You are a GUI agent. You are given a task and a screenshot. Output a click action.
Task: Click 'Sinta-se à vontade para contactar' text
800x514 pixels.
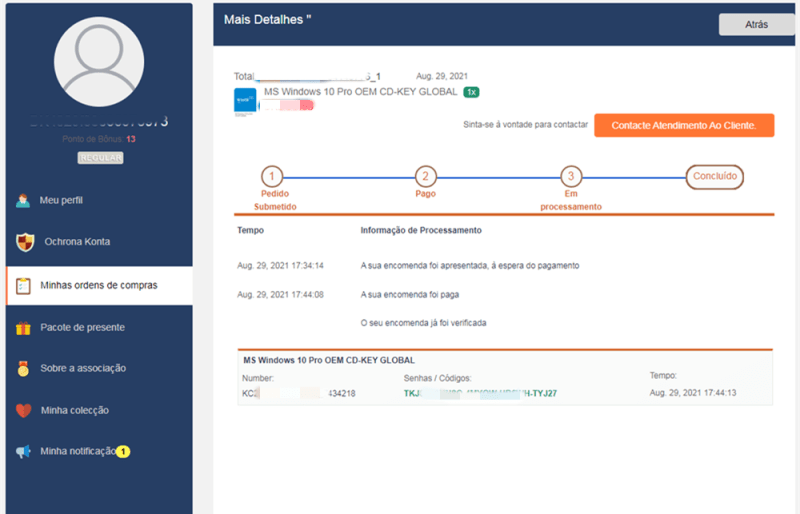point(526,125)
